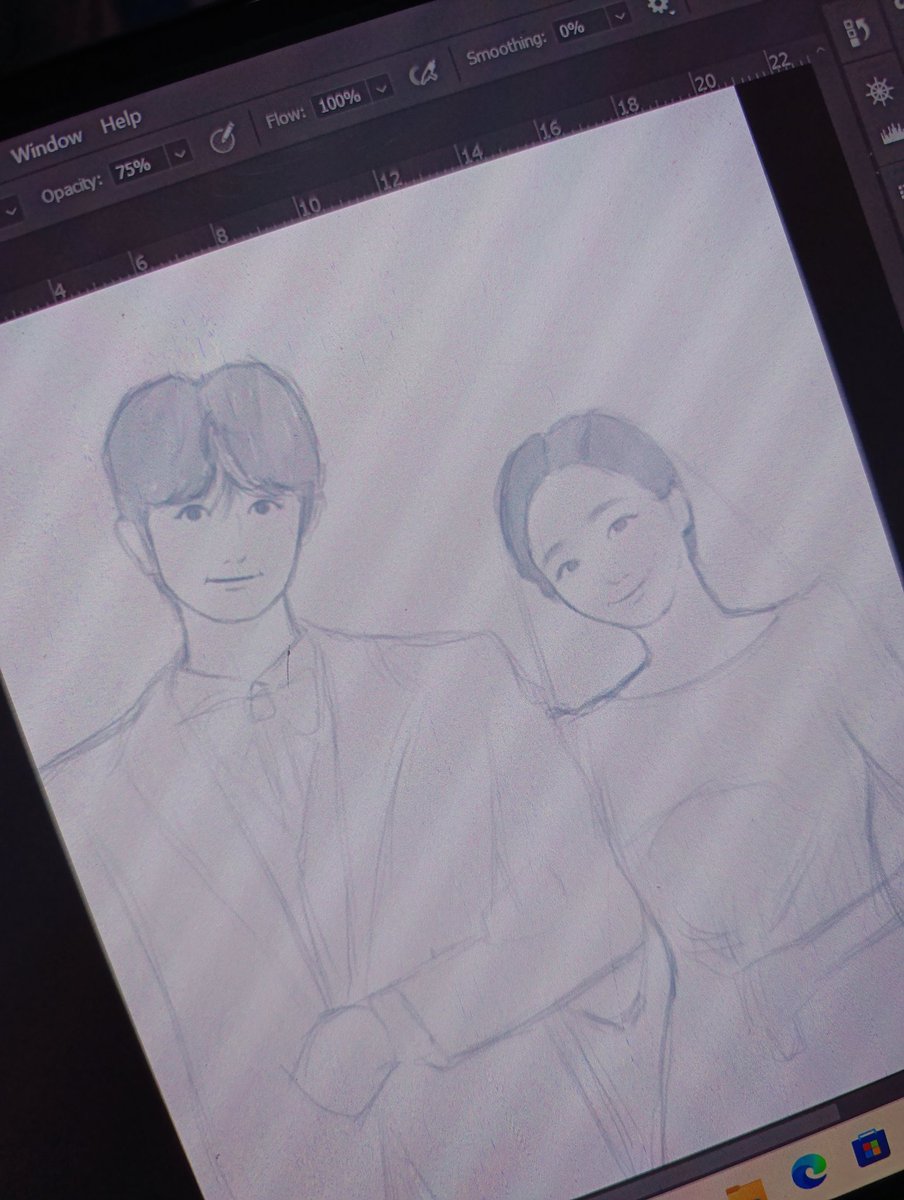Image resolution: width=904 pixels, height=1200 pixels.
Task: Open Microsoft Store from the taskbar
Action: point(870,1150)
